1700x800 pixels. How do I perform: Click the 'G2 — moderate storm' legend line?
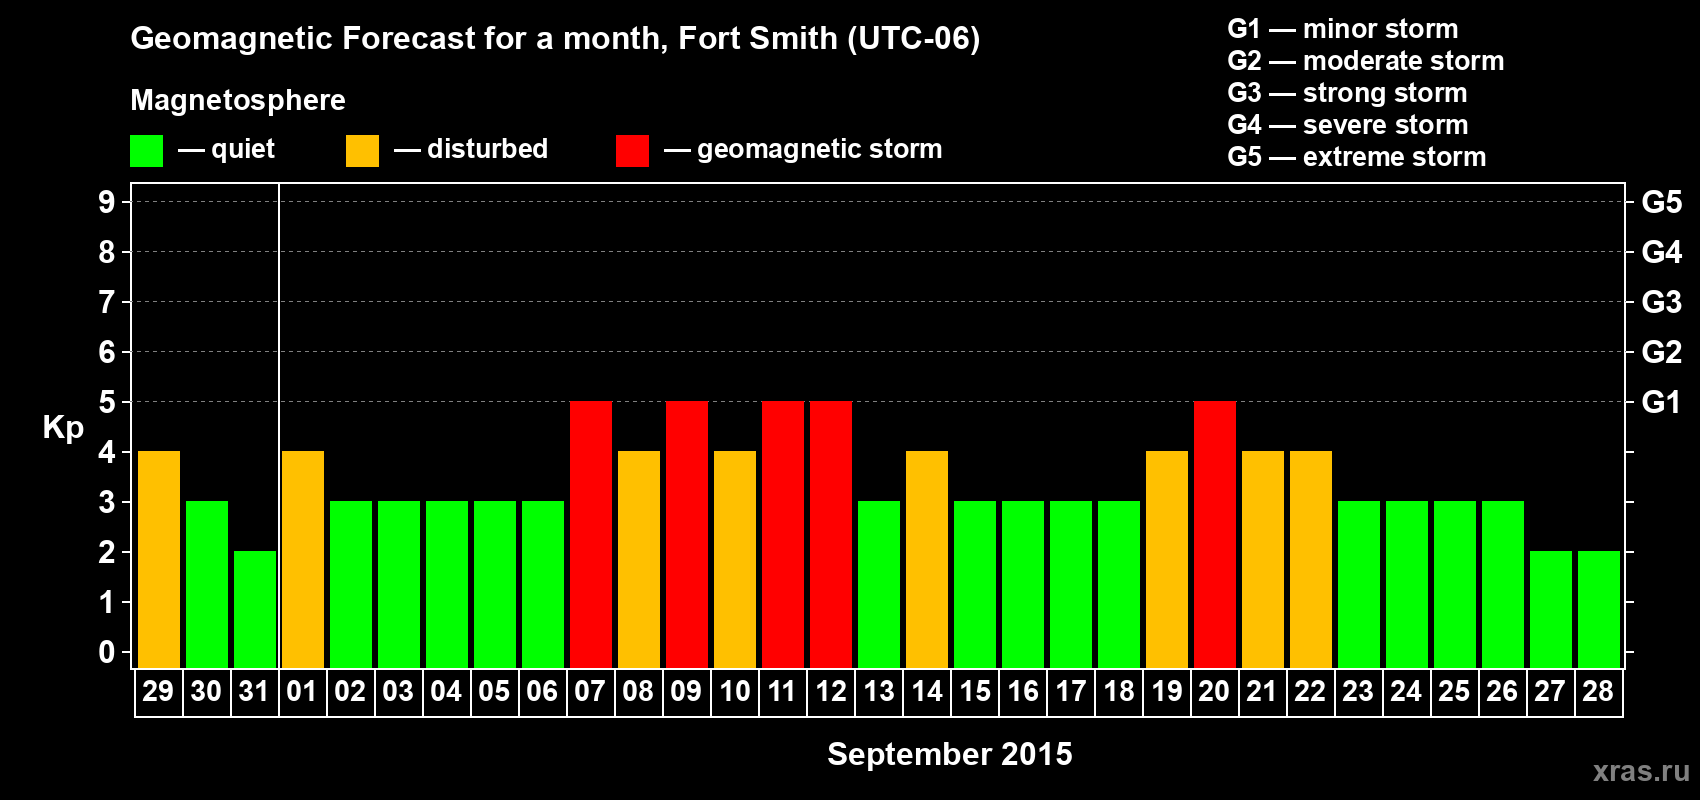pos(1365,61)
